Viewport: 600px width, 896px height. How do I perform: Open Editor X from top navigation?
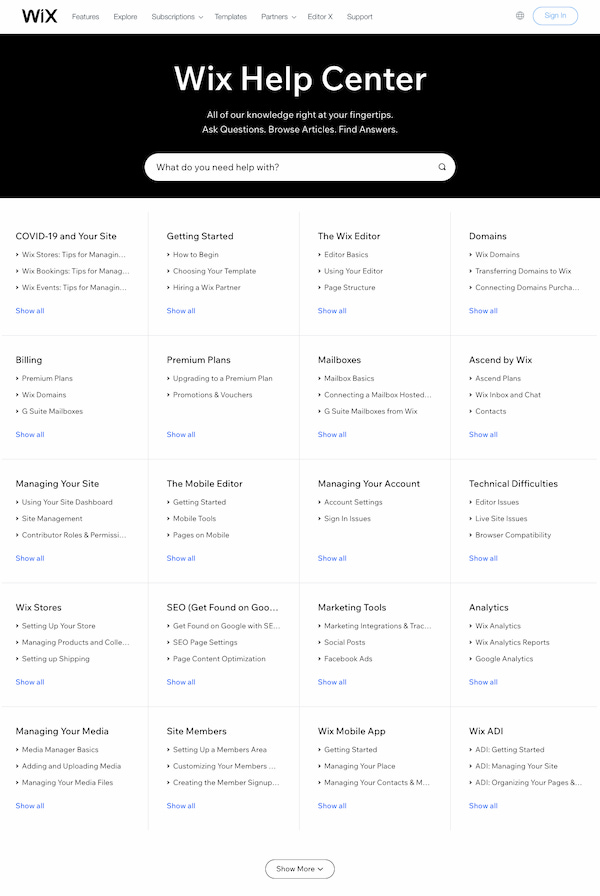click(320, 17)
